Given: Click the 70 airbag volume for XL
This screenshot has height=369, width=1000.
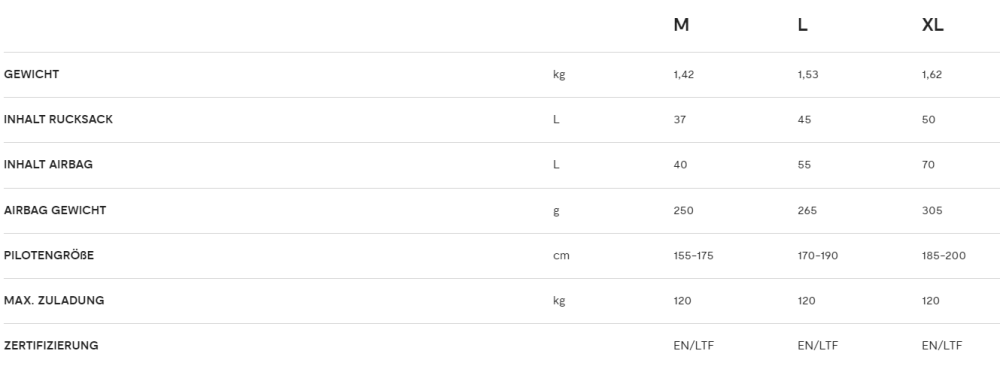Looking at the screenshot, I should click(x=928, y=165).
